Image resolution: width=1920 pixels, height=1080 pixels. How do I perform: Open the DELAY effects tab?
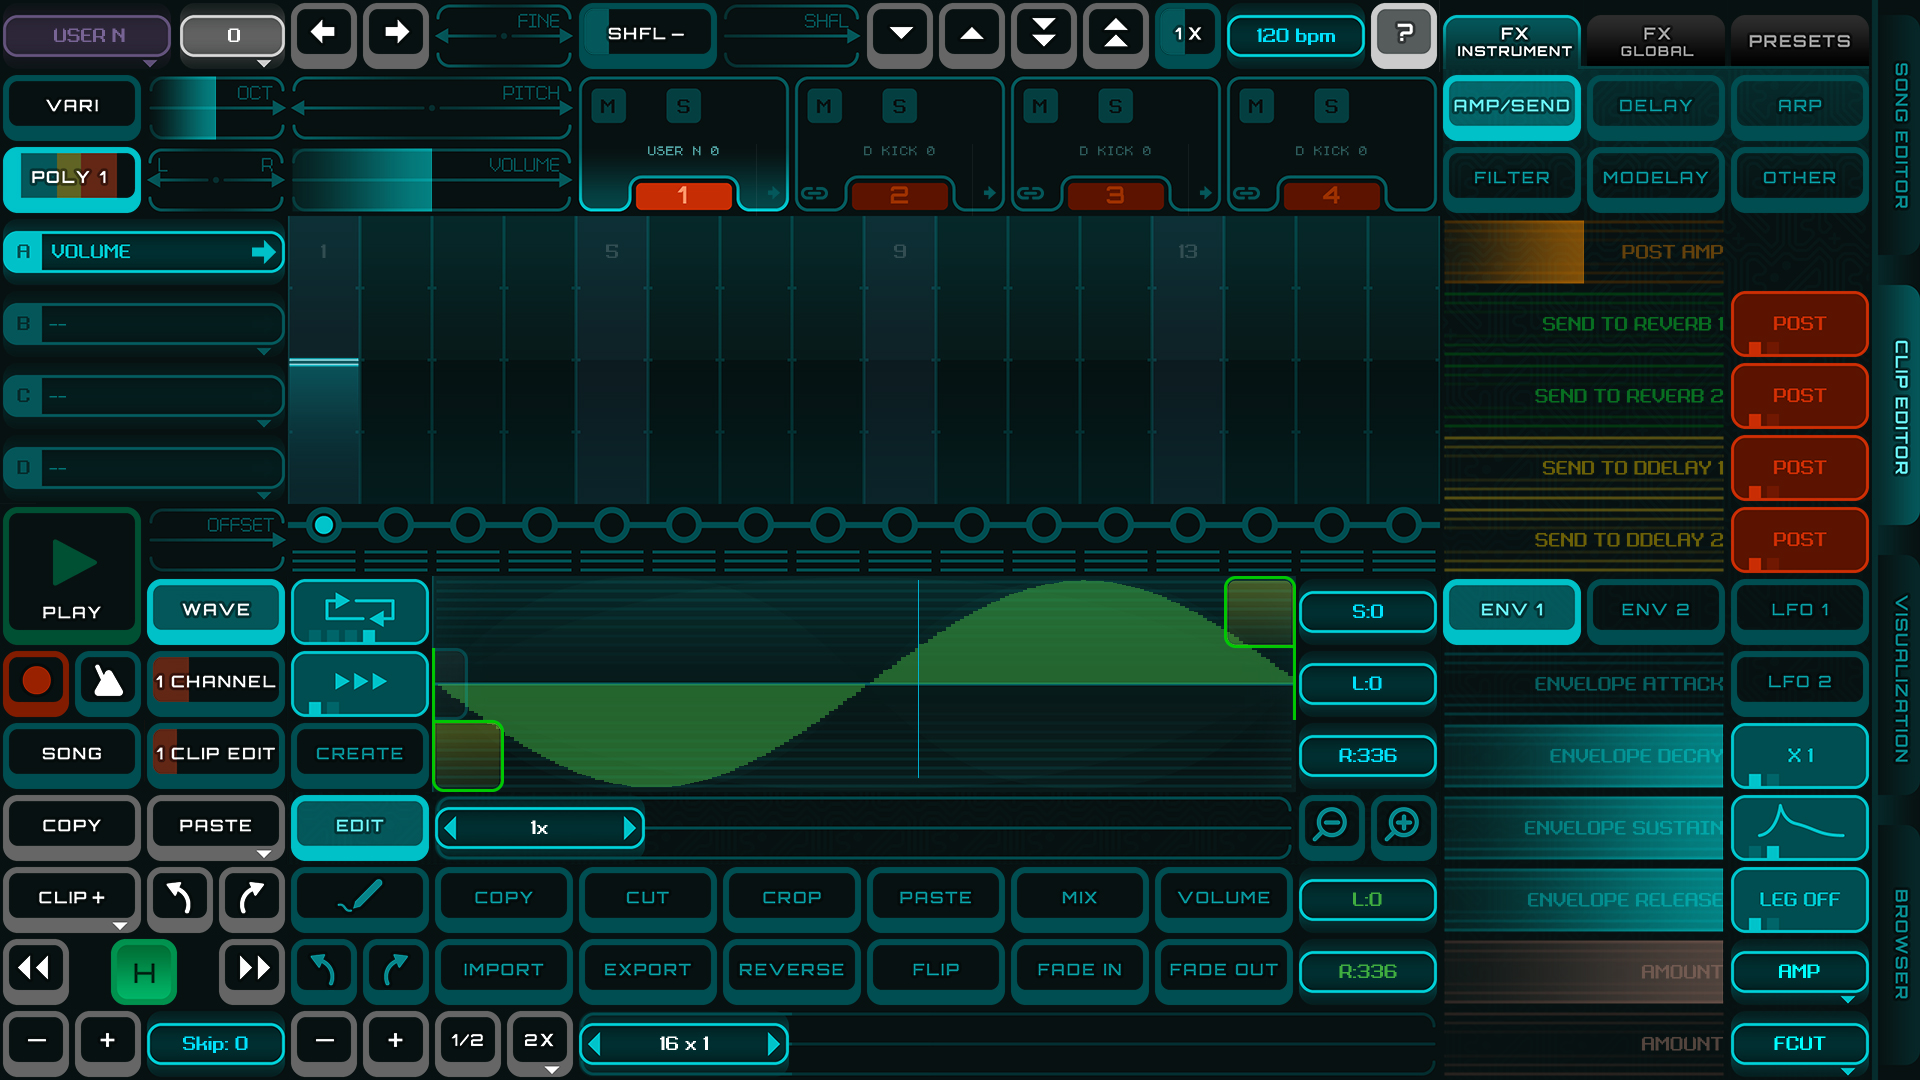1656,106
